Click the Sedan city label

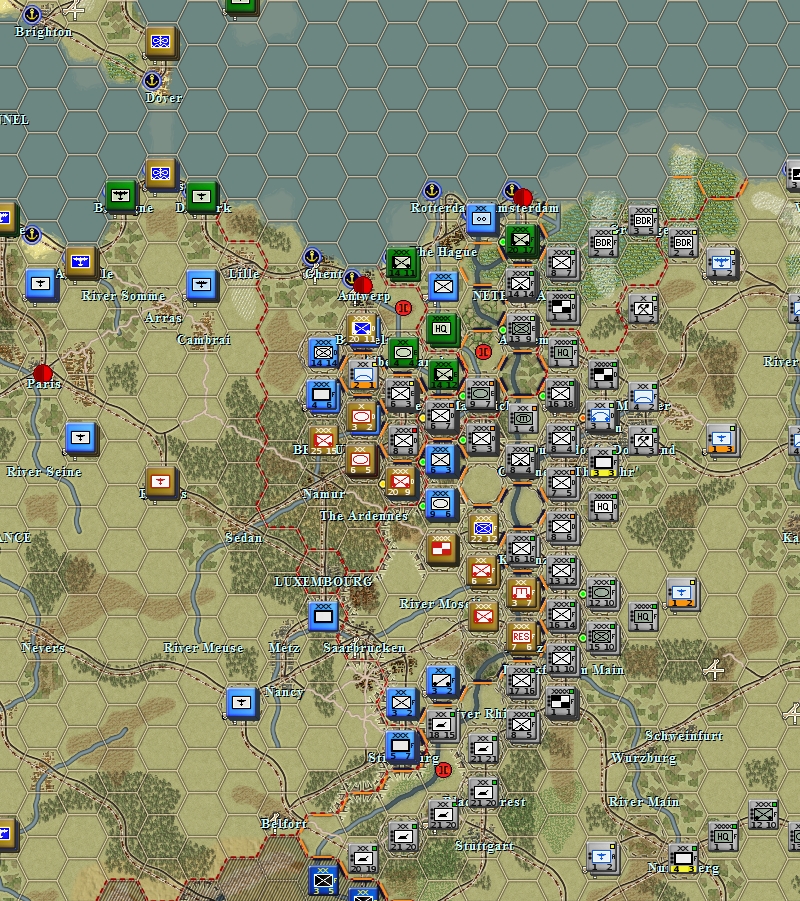coord(244,538)
